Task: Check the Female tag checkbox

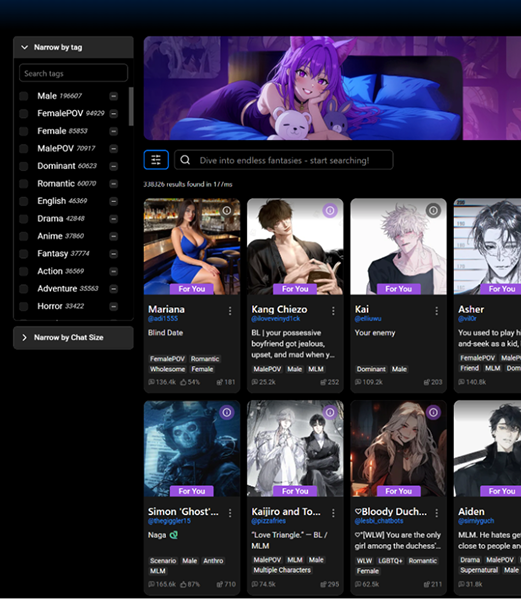Action: [x=24, y=131]
